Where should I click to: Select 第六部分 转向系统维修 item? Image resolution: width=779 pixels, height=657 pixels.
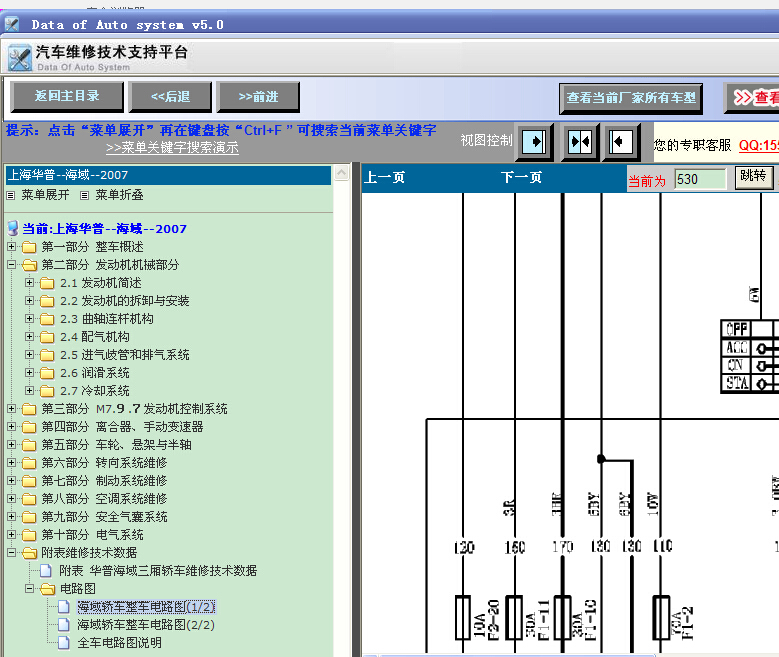[104, 463]
